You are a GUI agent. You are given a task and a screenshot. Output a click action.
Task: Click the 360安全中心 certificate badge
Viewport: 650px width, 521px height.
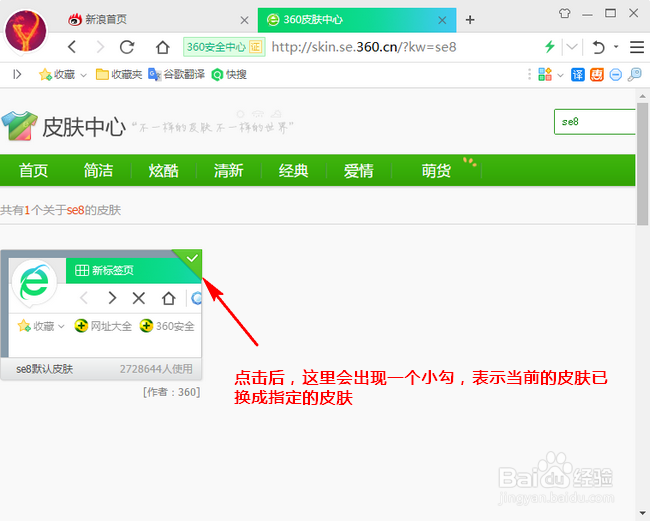click(224, 47)
